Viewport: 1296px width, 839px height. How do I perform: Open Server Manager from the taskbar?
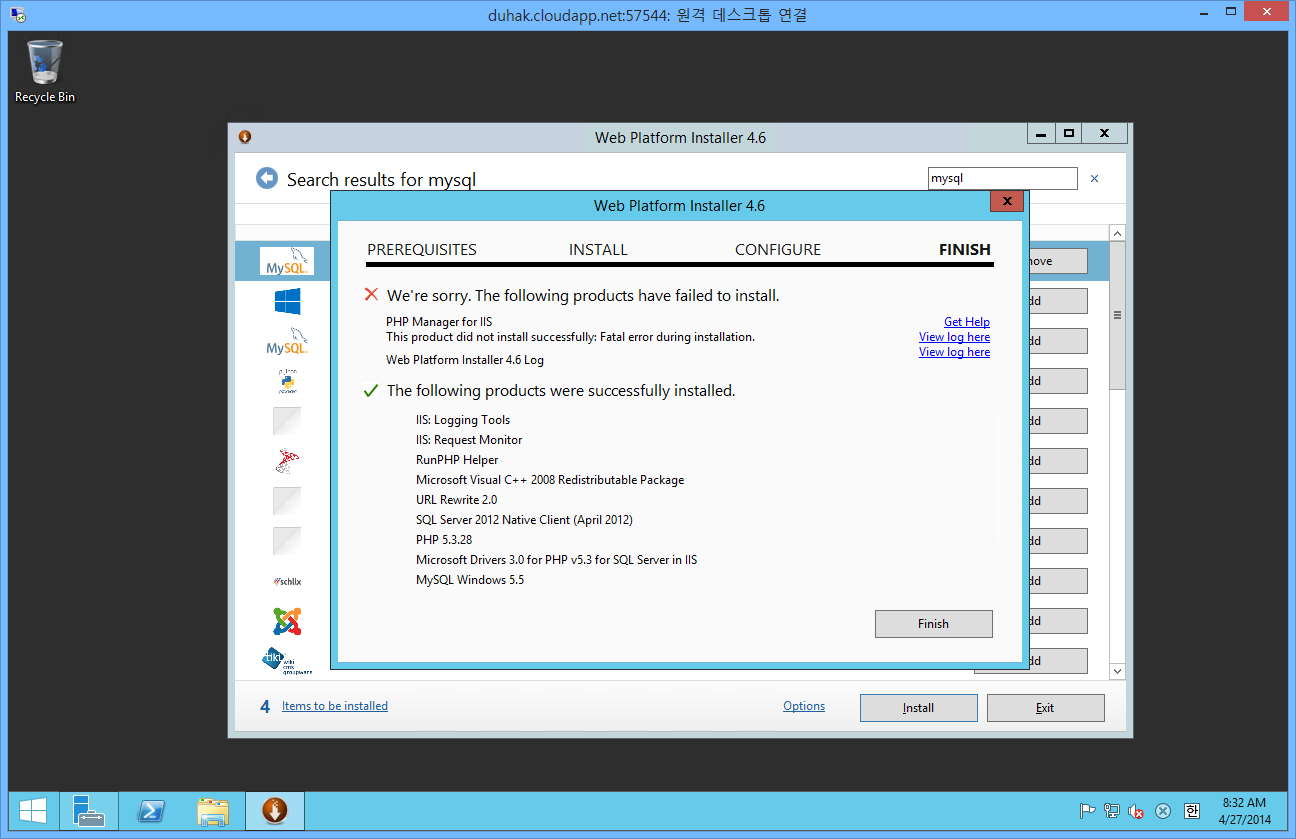[x=89, y=811]
